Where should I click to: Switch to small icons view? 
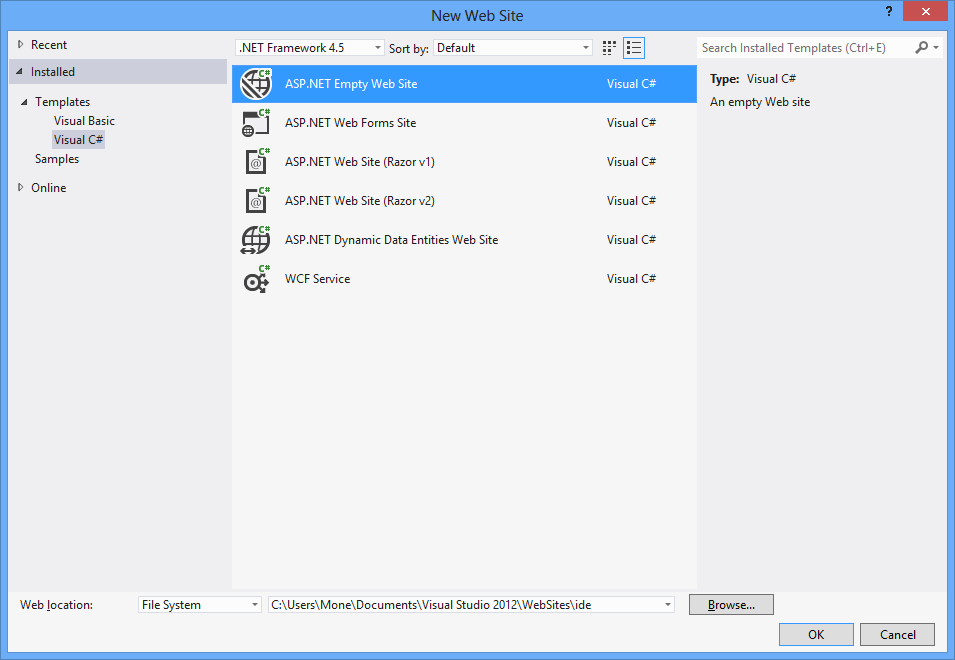(609, 48)
